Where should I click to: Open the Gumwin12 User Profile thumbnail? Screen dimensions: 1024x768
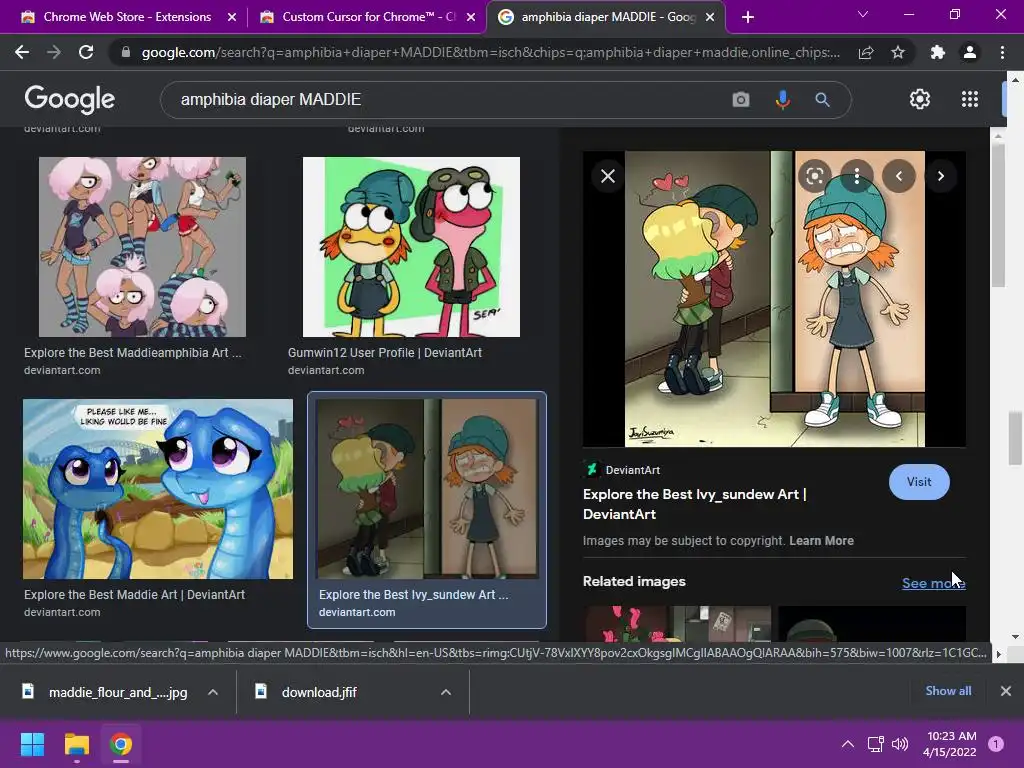click(x=411, y=247)
